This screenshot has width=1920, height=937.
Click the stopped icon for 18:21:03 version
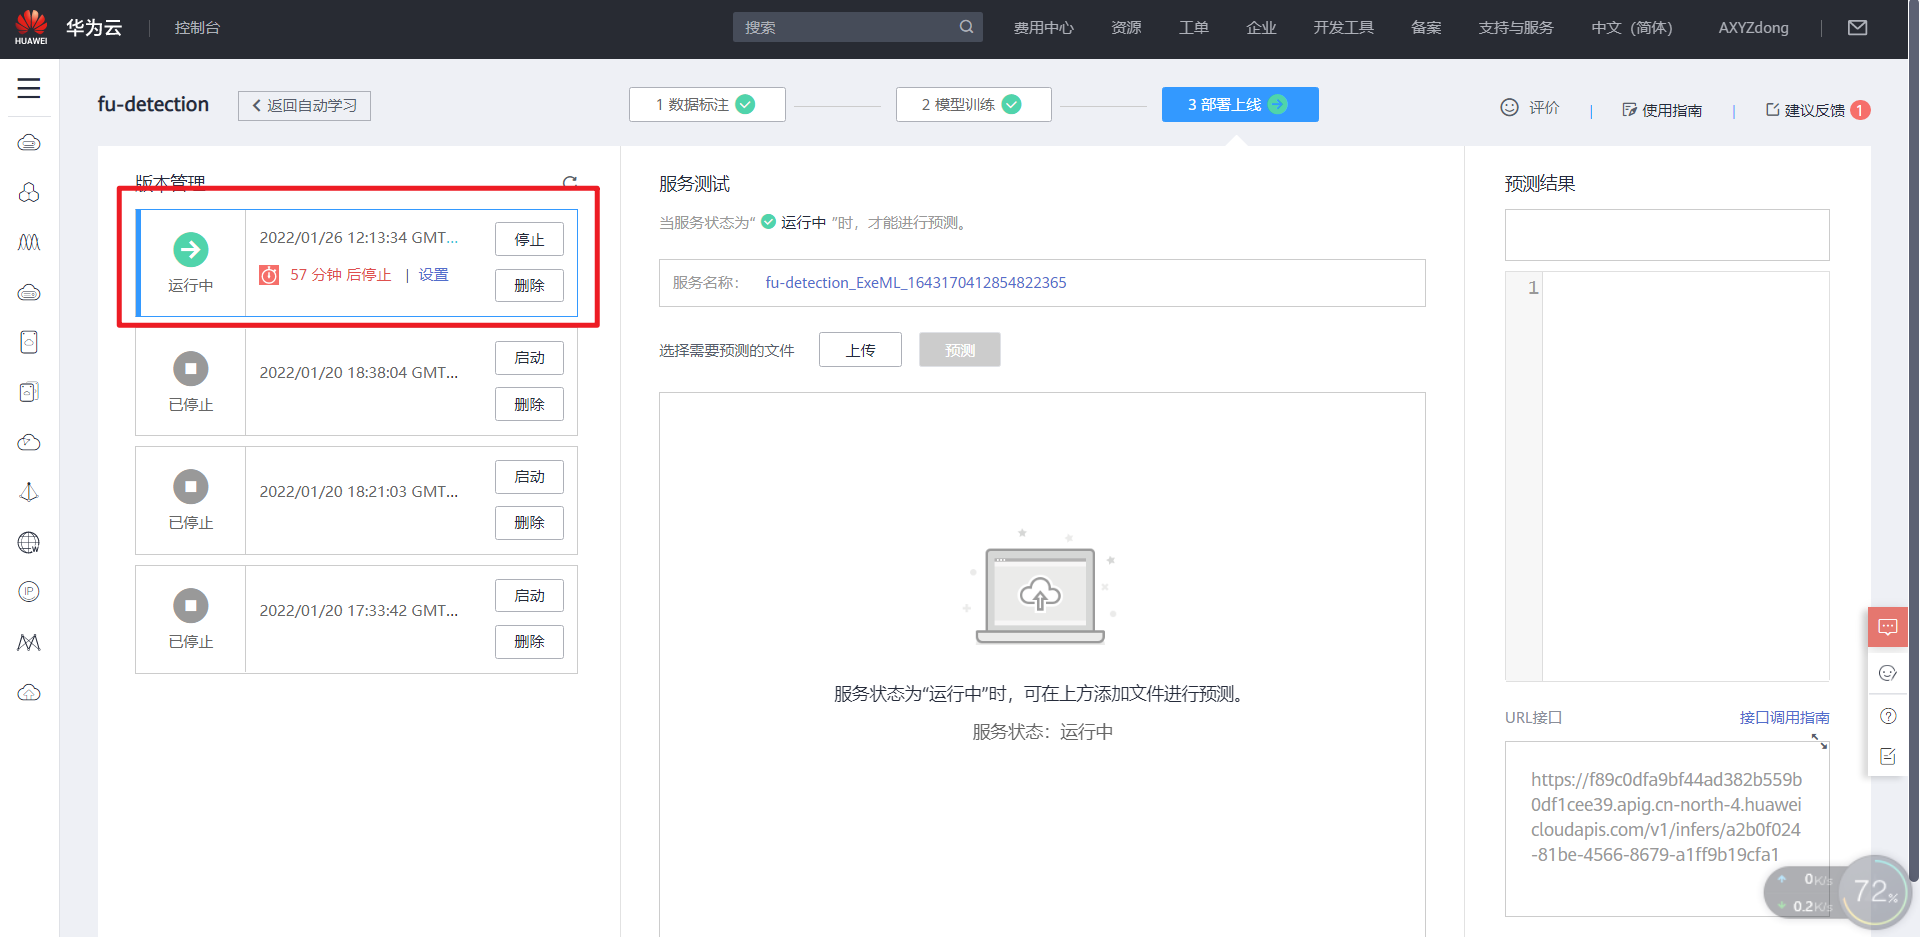coord(191,487)
